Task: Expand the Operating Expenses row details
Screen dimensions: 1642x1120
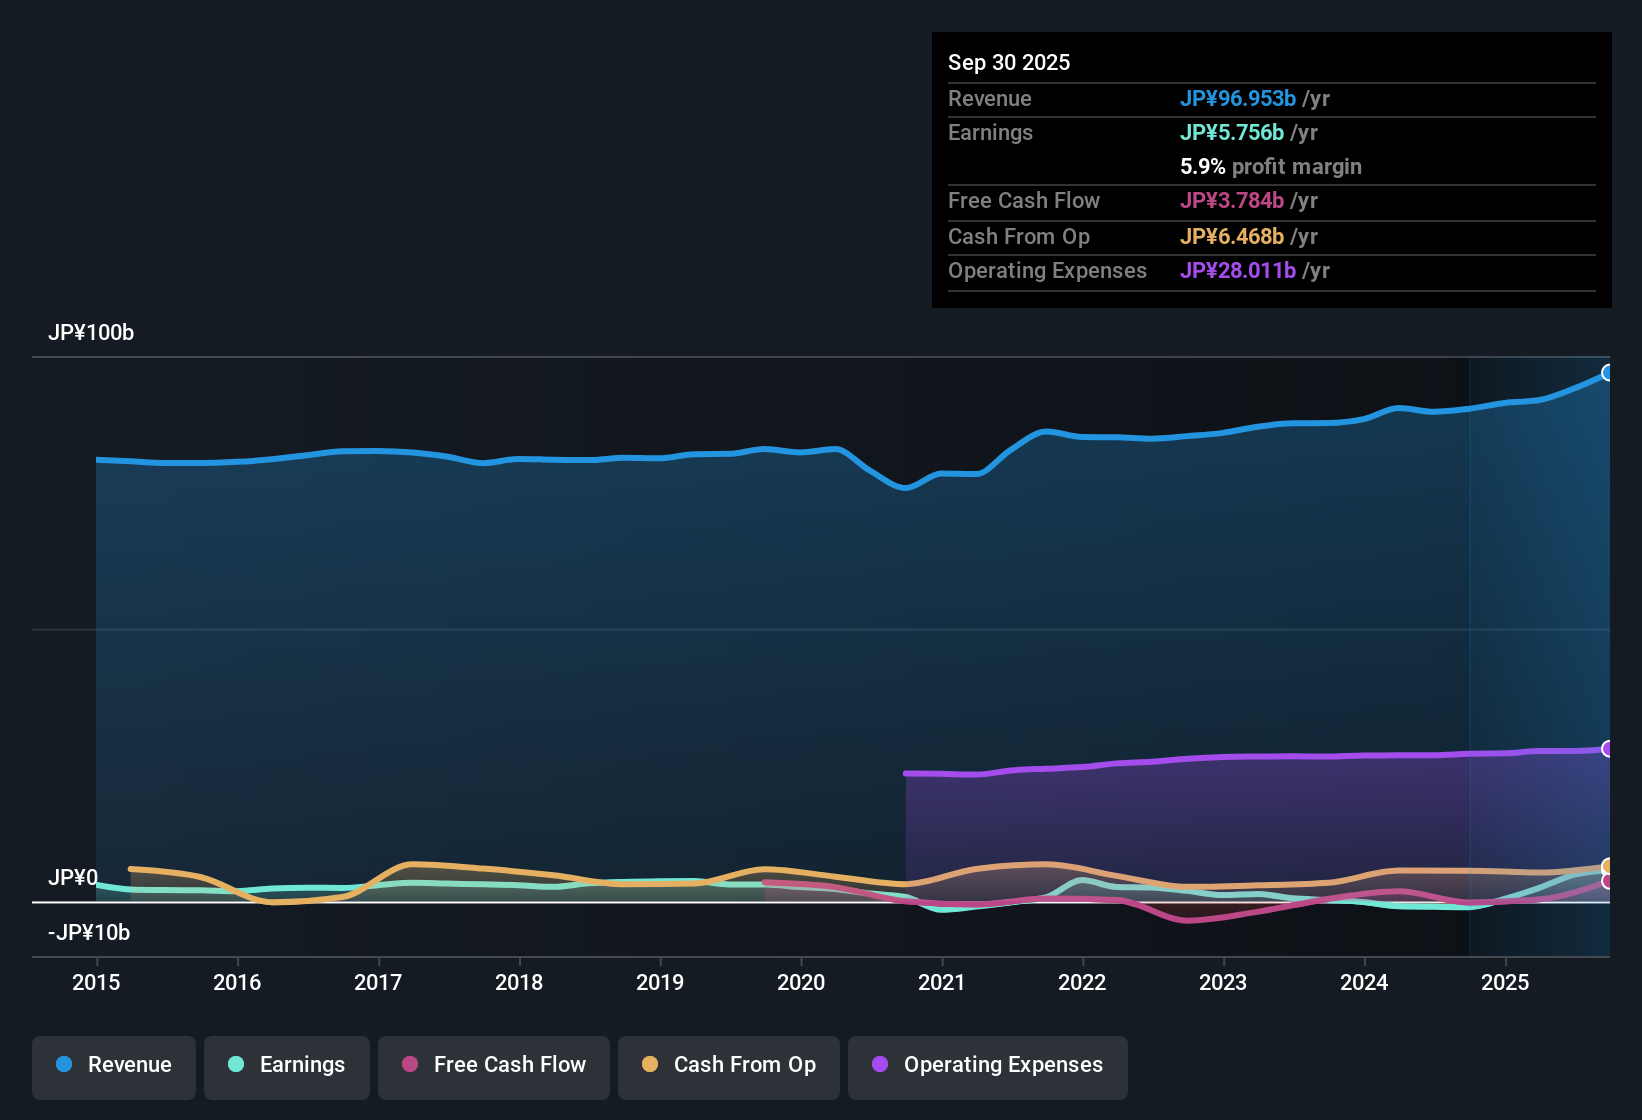Action: [1047, 270]
